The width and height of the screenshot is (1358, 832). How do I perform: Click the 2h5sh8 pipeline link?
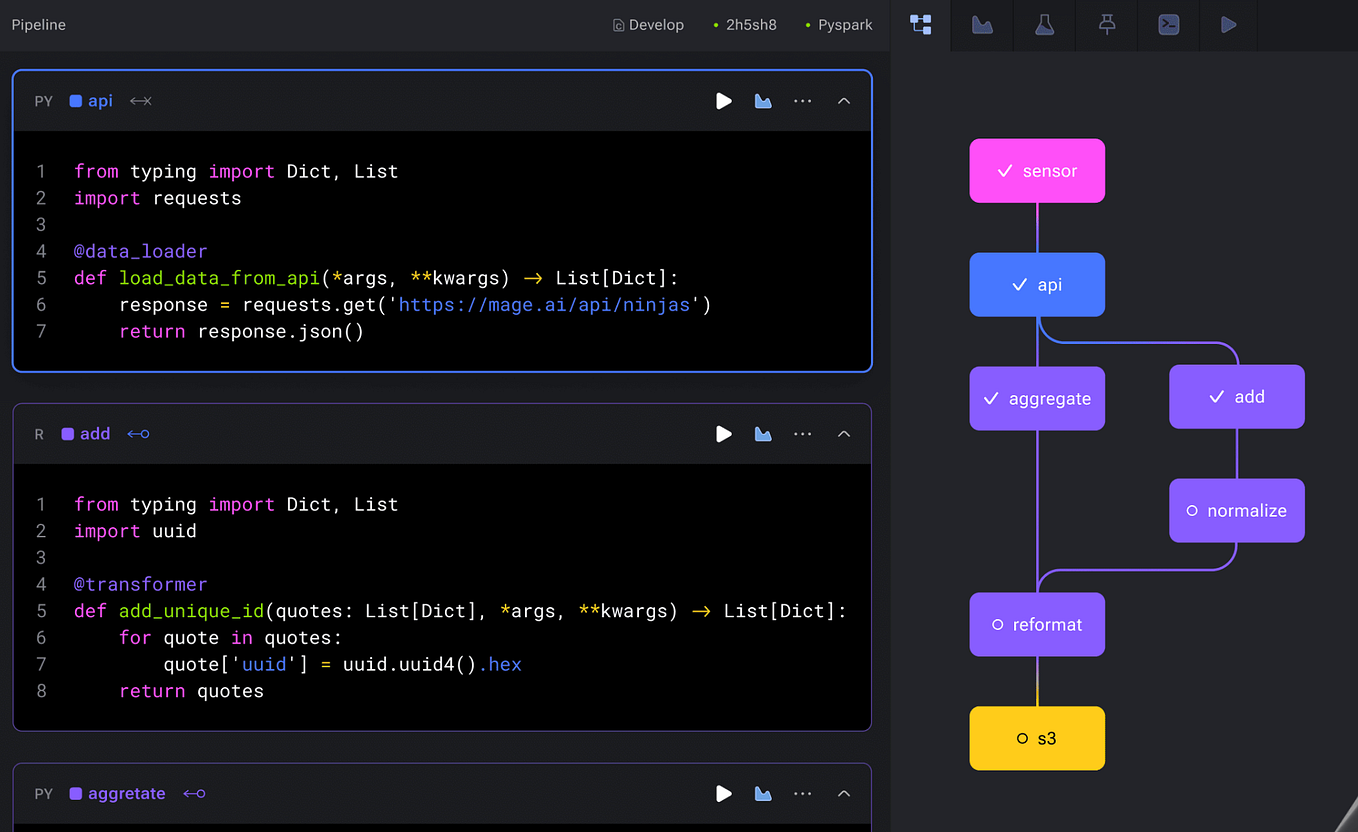(x=751, y=24)
